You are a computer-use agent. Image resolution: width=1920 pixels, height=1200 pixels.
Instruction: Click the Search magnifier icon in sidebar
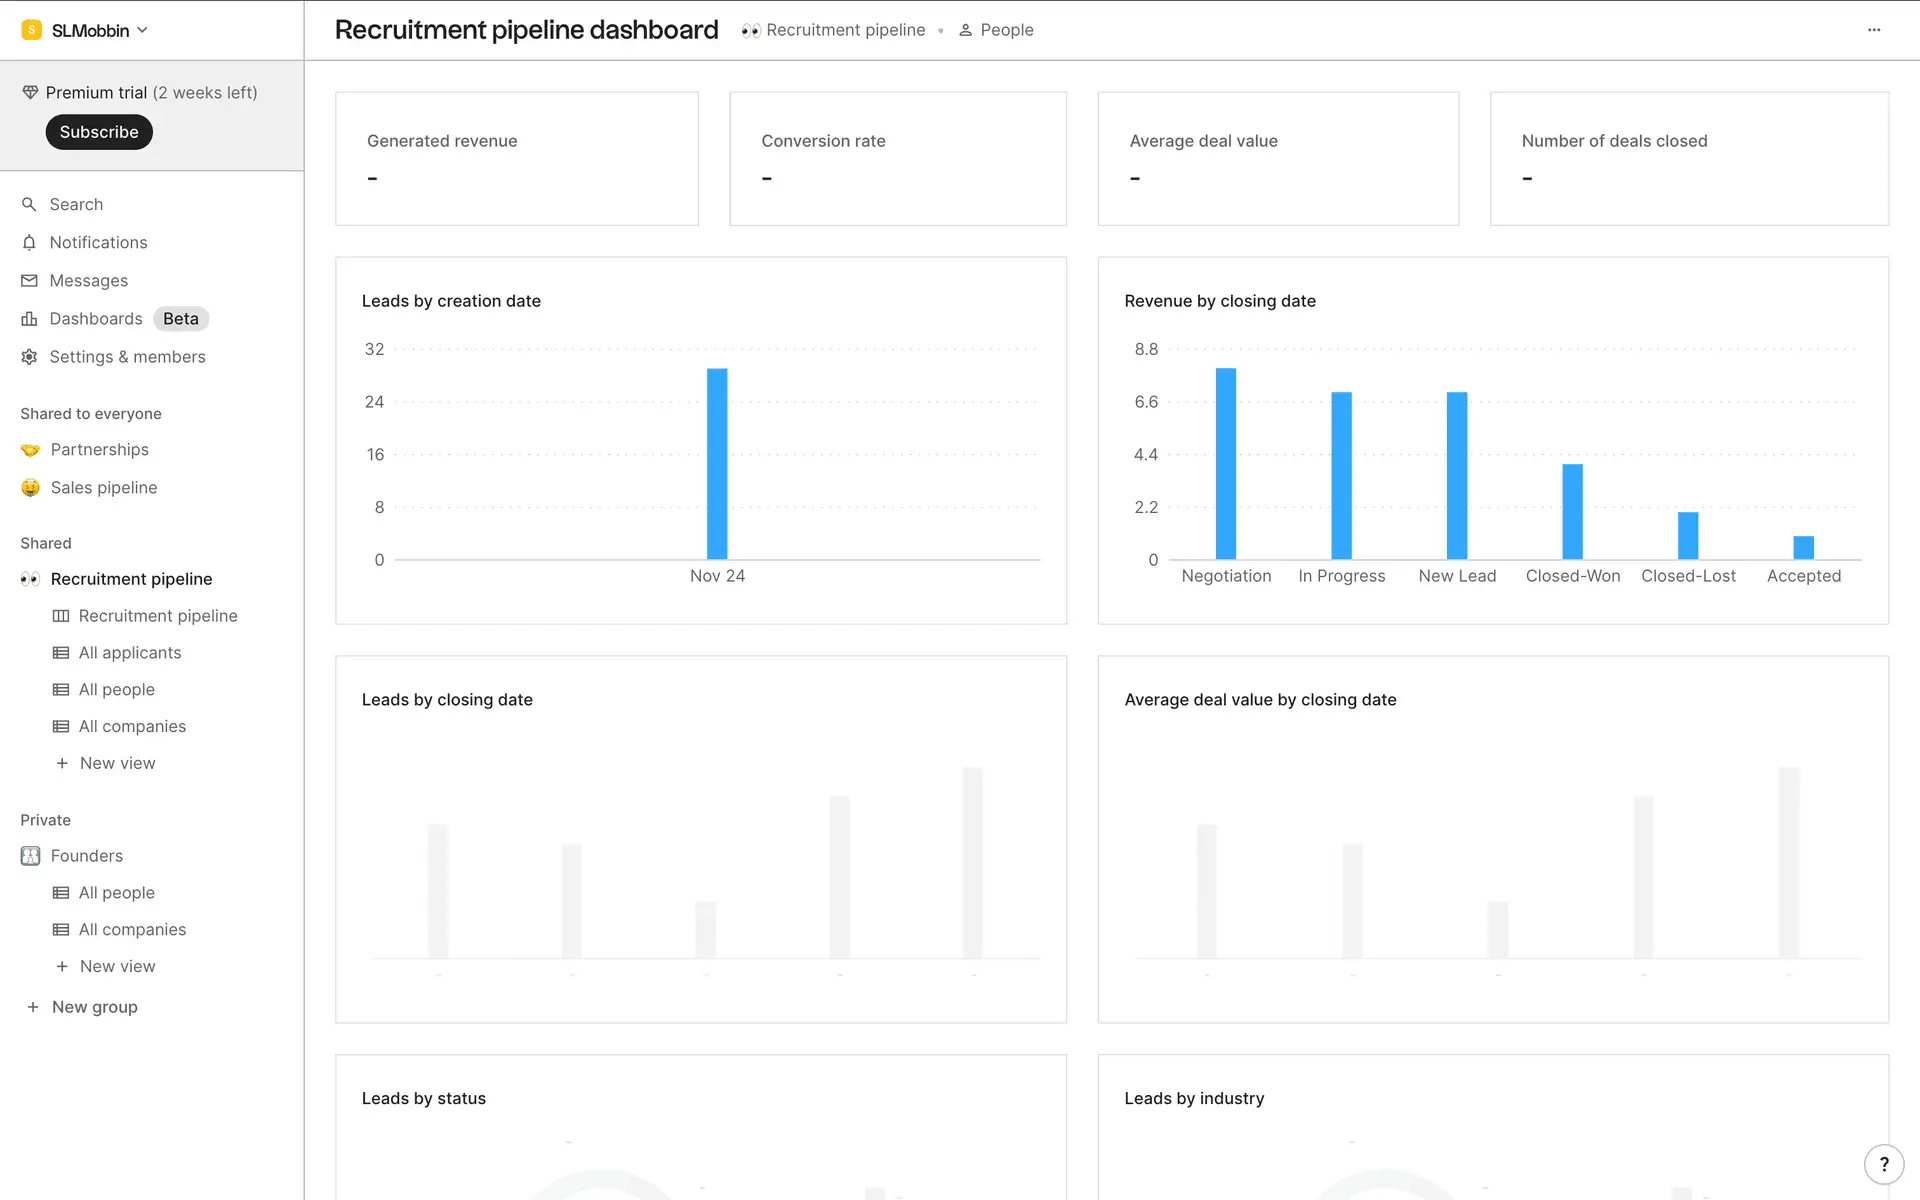click(29, 204)
